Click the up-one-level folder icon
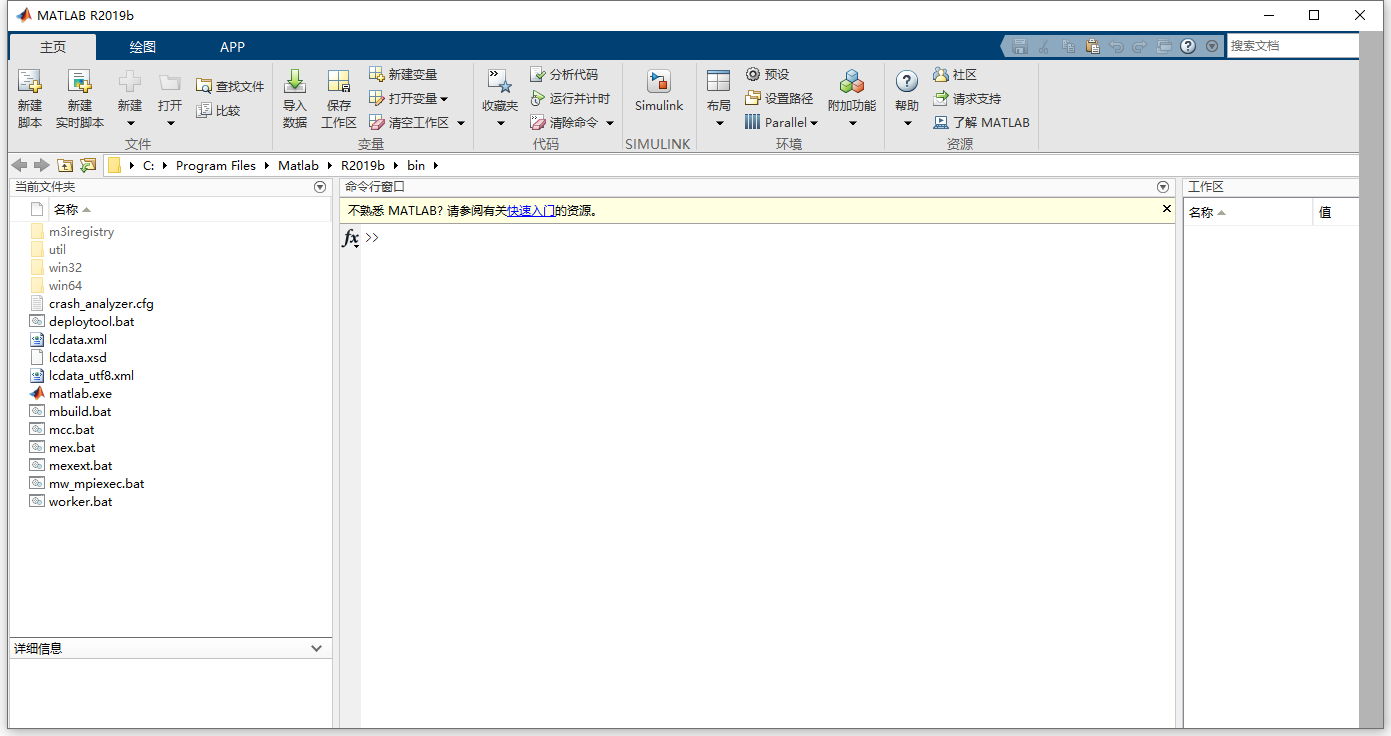The height and width of the screenshot is (736, 1391). point(65,166)
